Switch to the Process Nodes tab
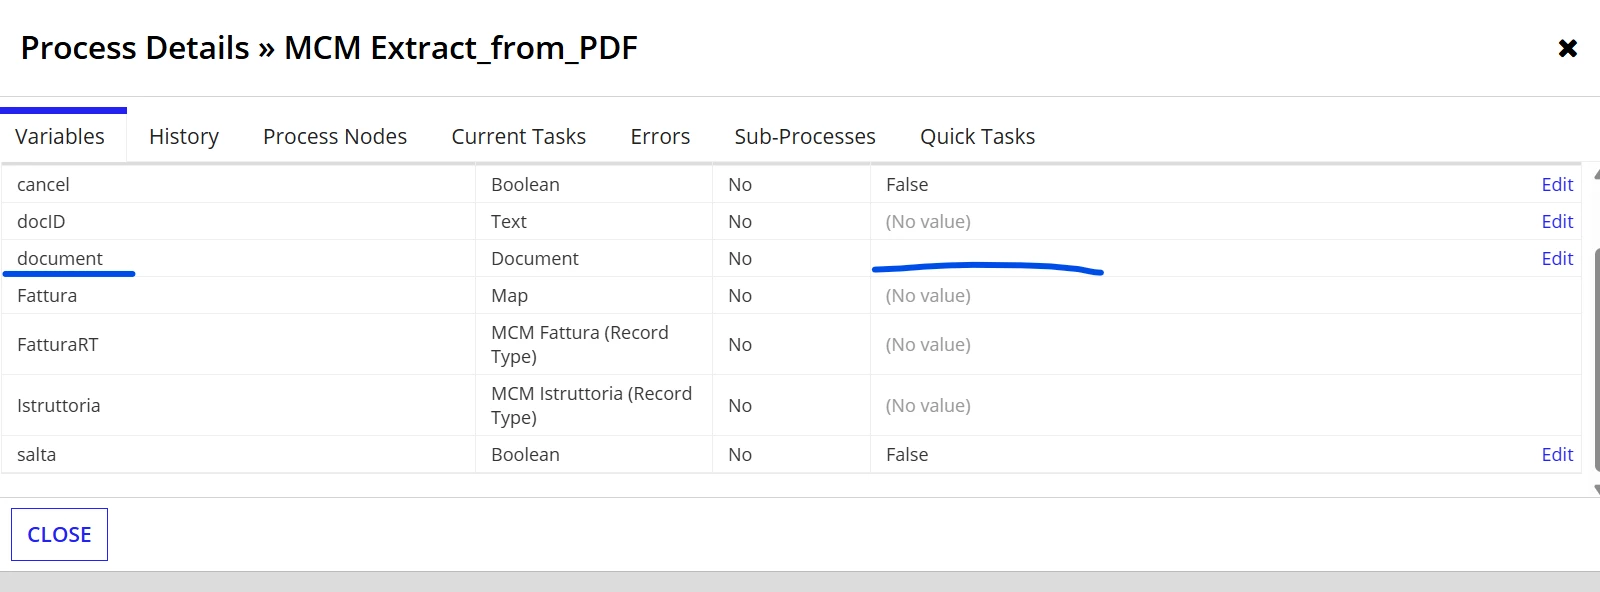The image size is (1600, 592). tap(335, 136)
